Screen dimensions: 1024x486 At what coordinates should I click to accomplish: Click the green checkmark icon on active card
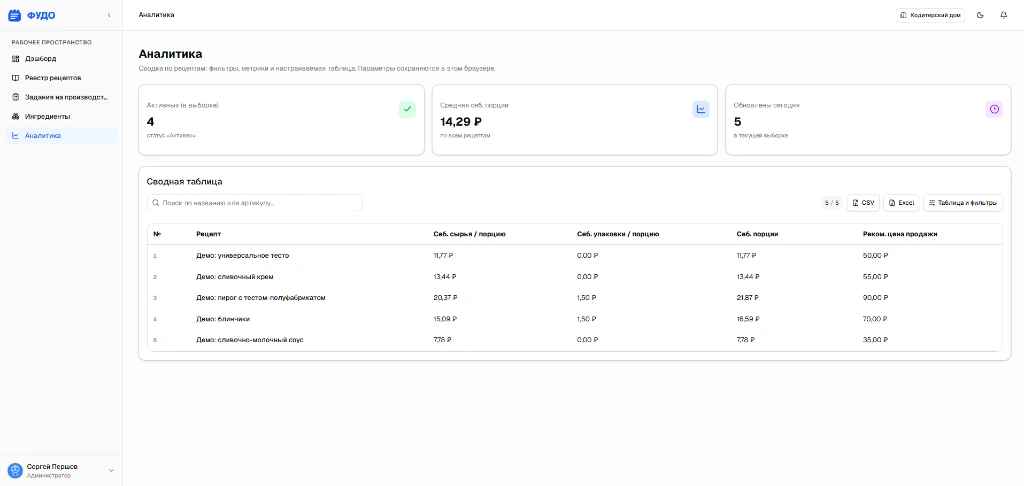point(407,108)
